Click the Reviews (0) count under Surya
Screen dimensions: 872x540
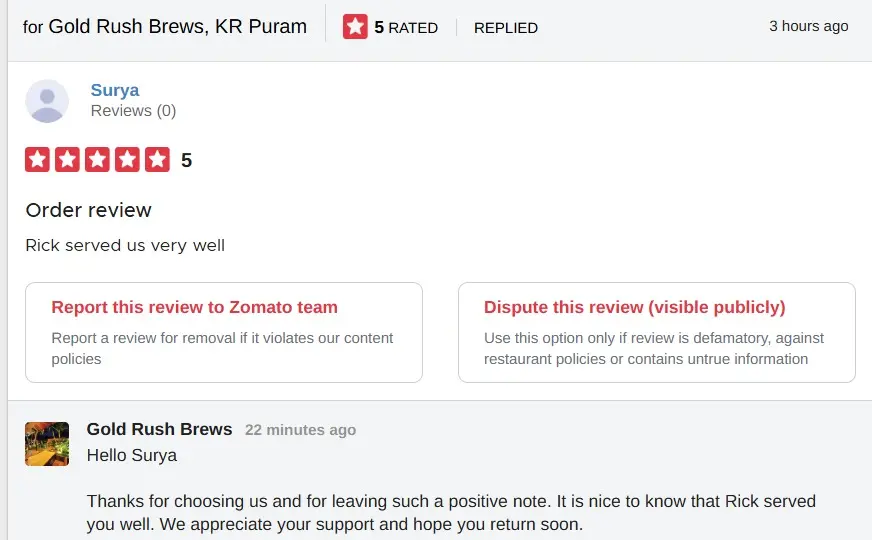click(x=133, y=111)
